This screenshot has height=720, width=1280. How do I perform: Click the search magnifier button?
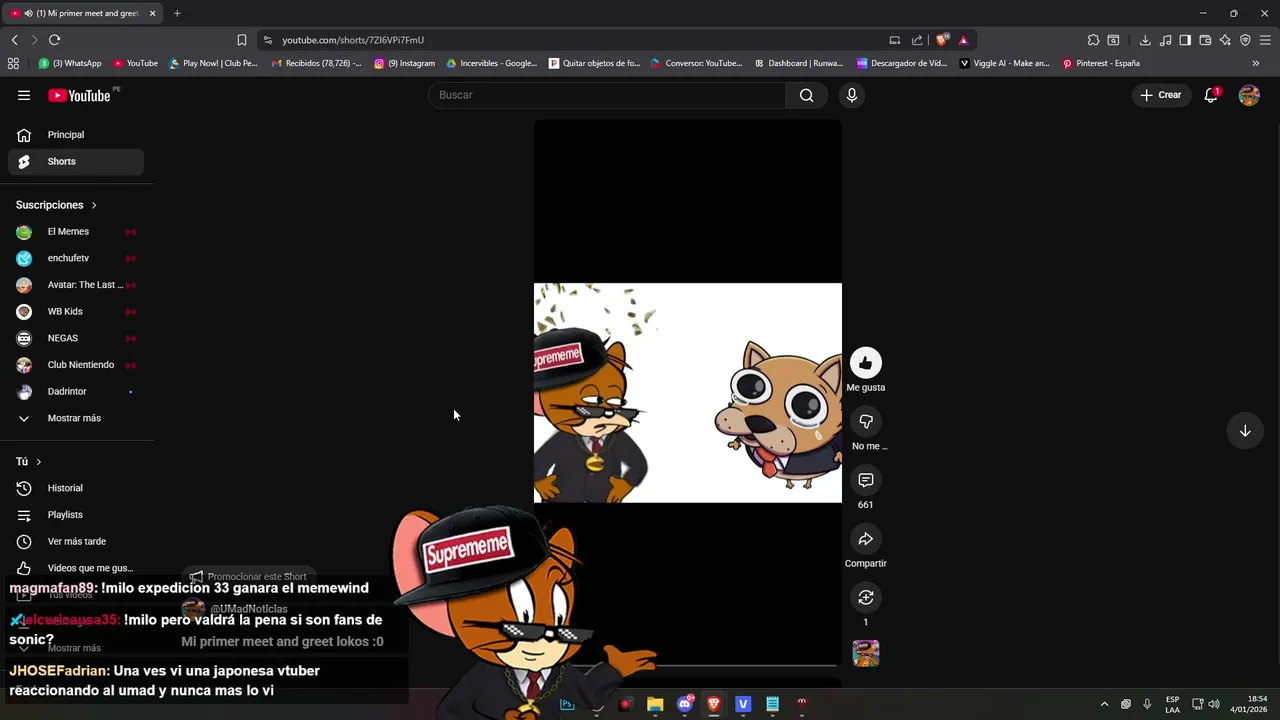click(x=806, y=95)
